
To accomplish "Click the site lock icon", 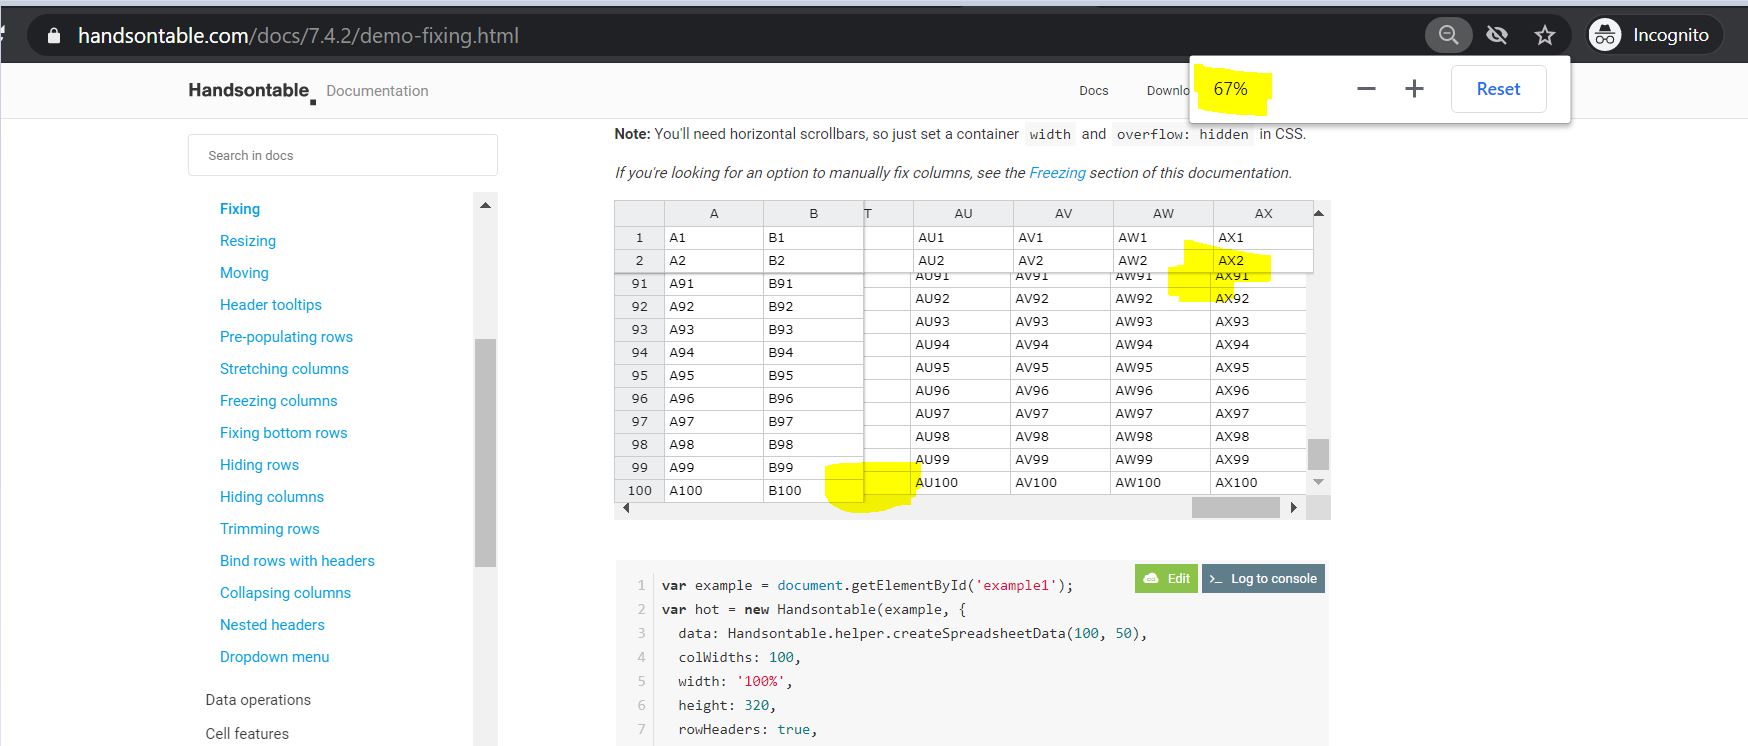I will 54,36.
